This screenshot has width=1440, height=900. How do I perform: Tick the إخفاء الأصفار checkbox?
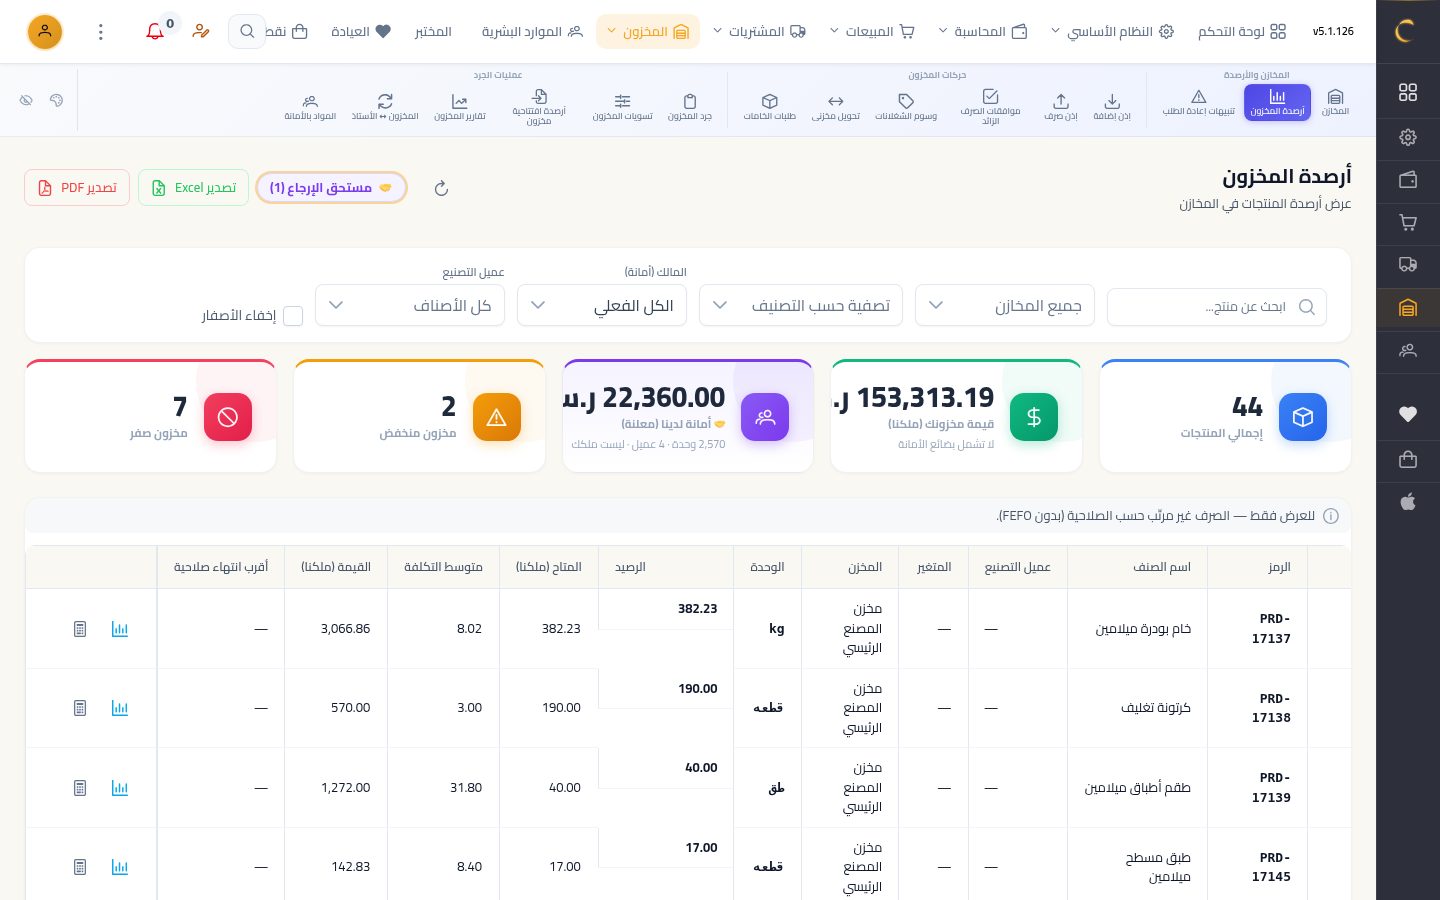[x=293, y=316]
